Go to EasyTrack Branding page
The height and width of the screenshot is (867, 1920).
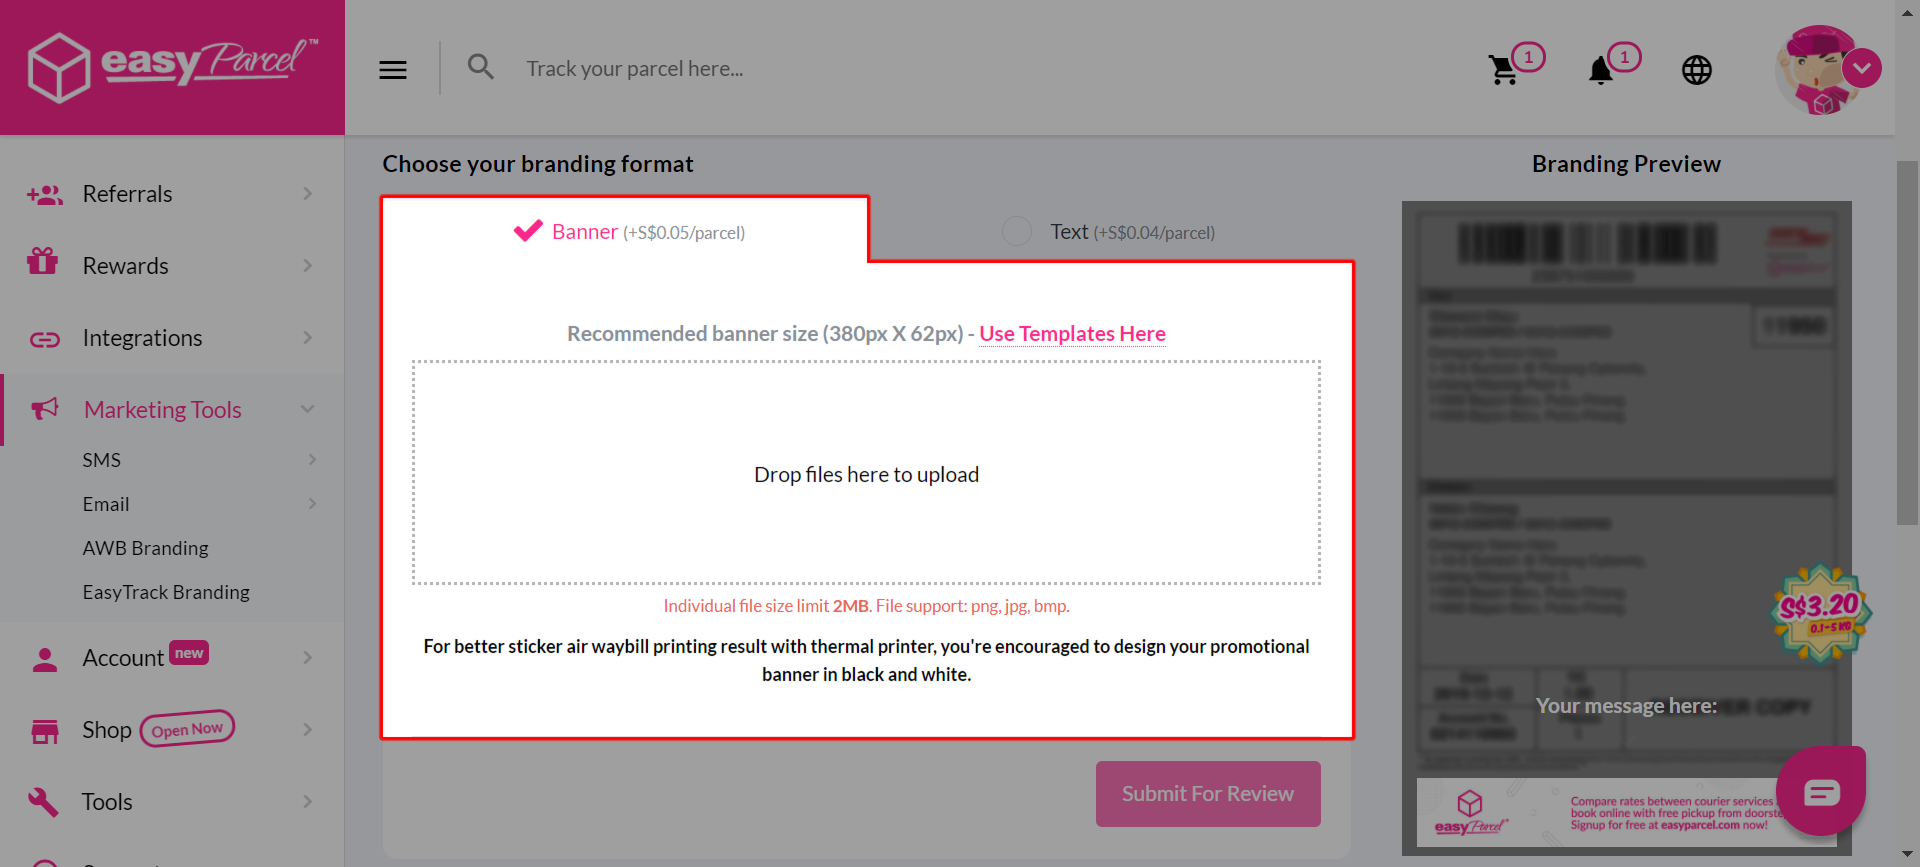coord(166,592)
